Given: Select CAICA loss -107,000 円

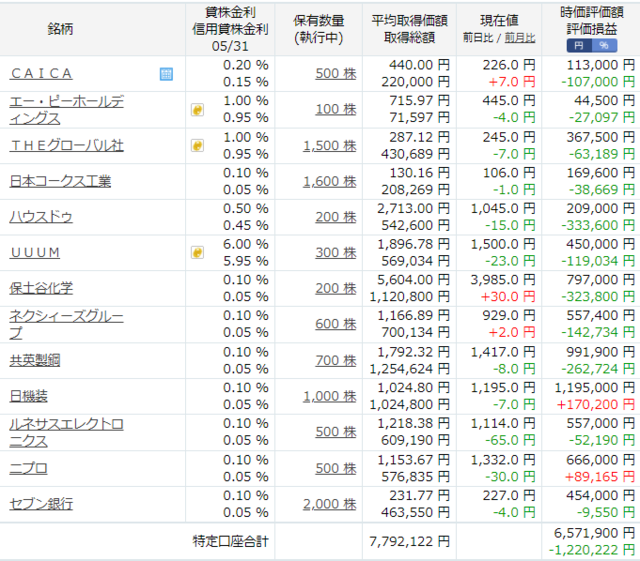Looking at the screenshot, I should click(598, 82).
